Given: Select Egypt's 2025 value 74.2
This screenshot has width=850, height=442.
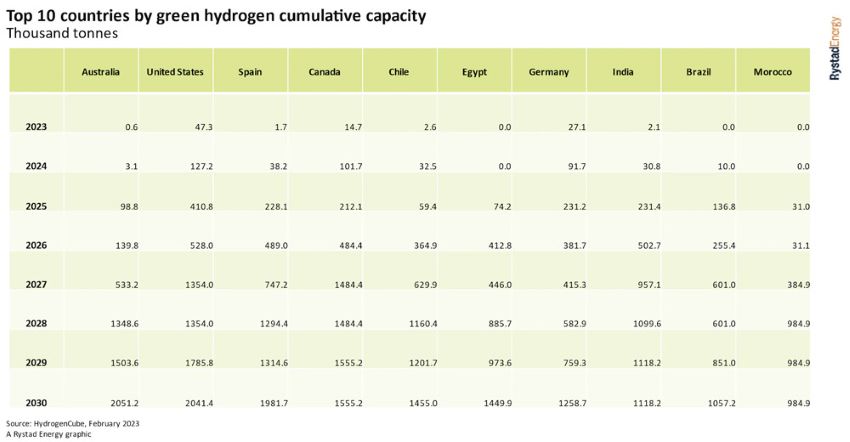Looking at the screenshot, I should coord(502,206).
